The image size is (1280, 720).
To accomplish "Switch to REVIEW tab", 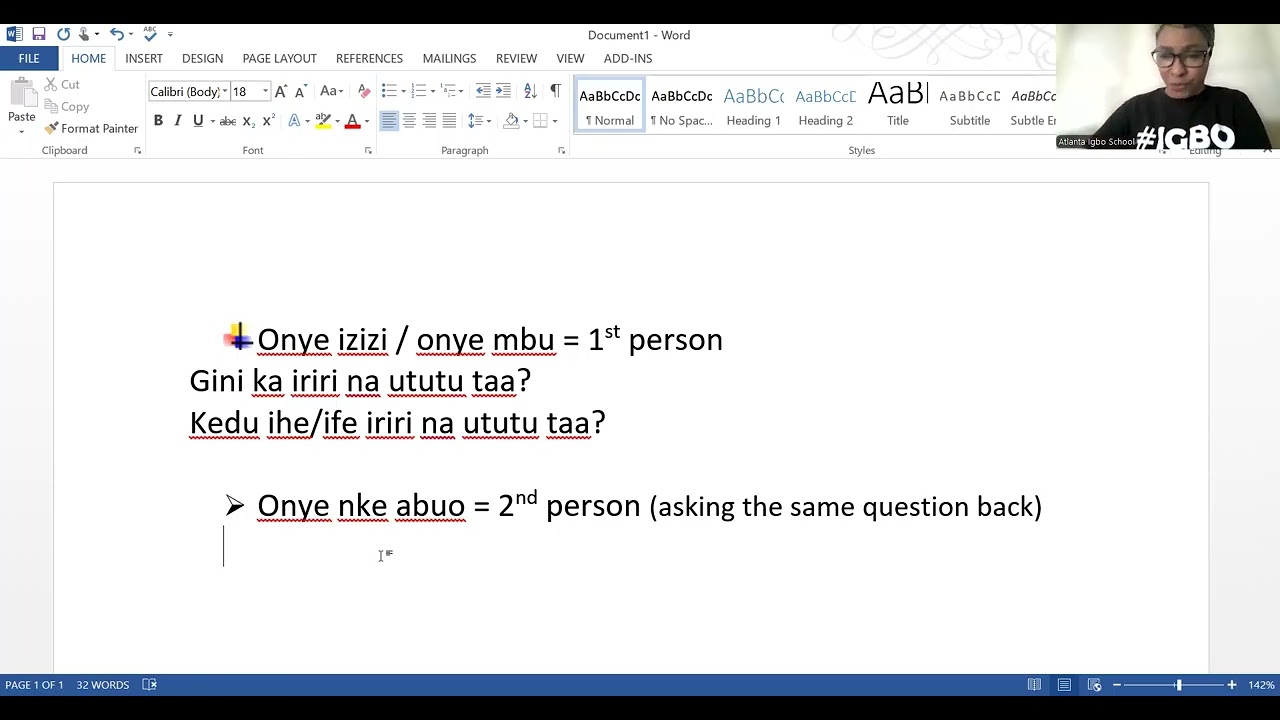I will click(516, 58).
